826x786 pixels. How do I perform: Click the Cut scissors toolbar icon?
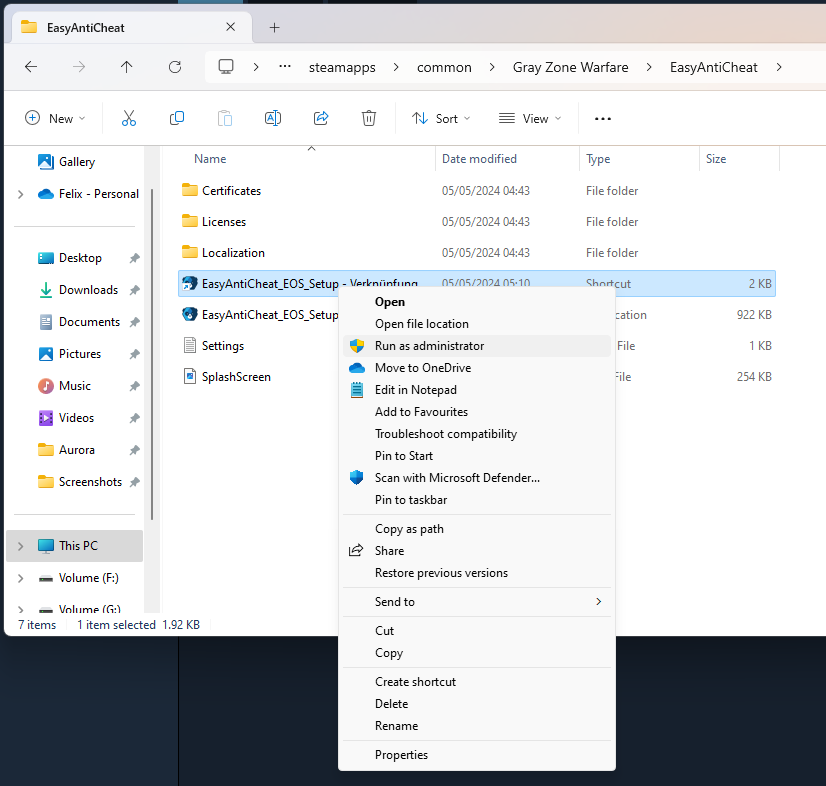pyautogui.click(x=129, y=119)
